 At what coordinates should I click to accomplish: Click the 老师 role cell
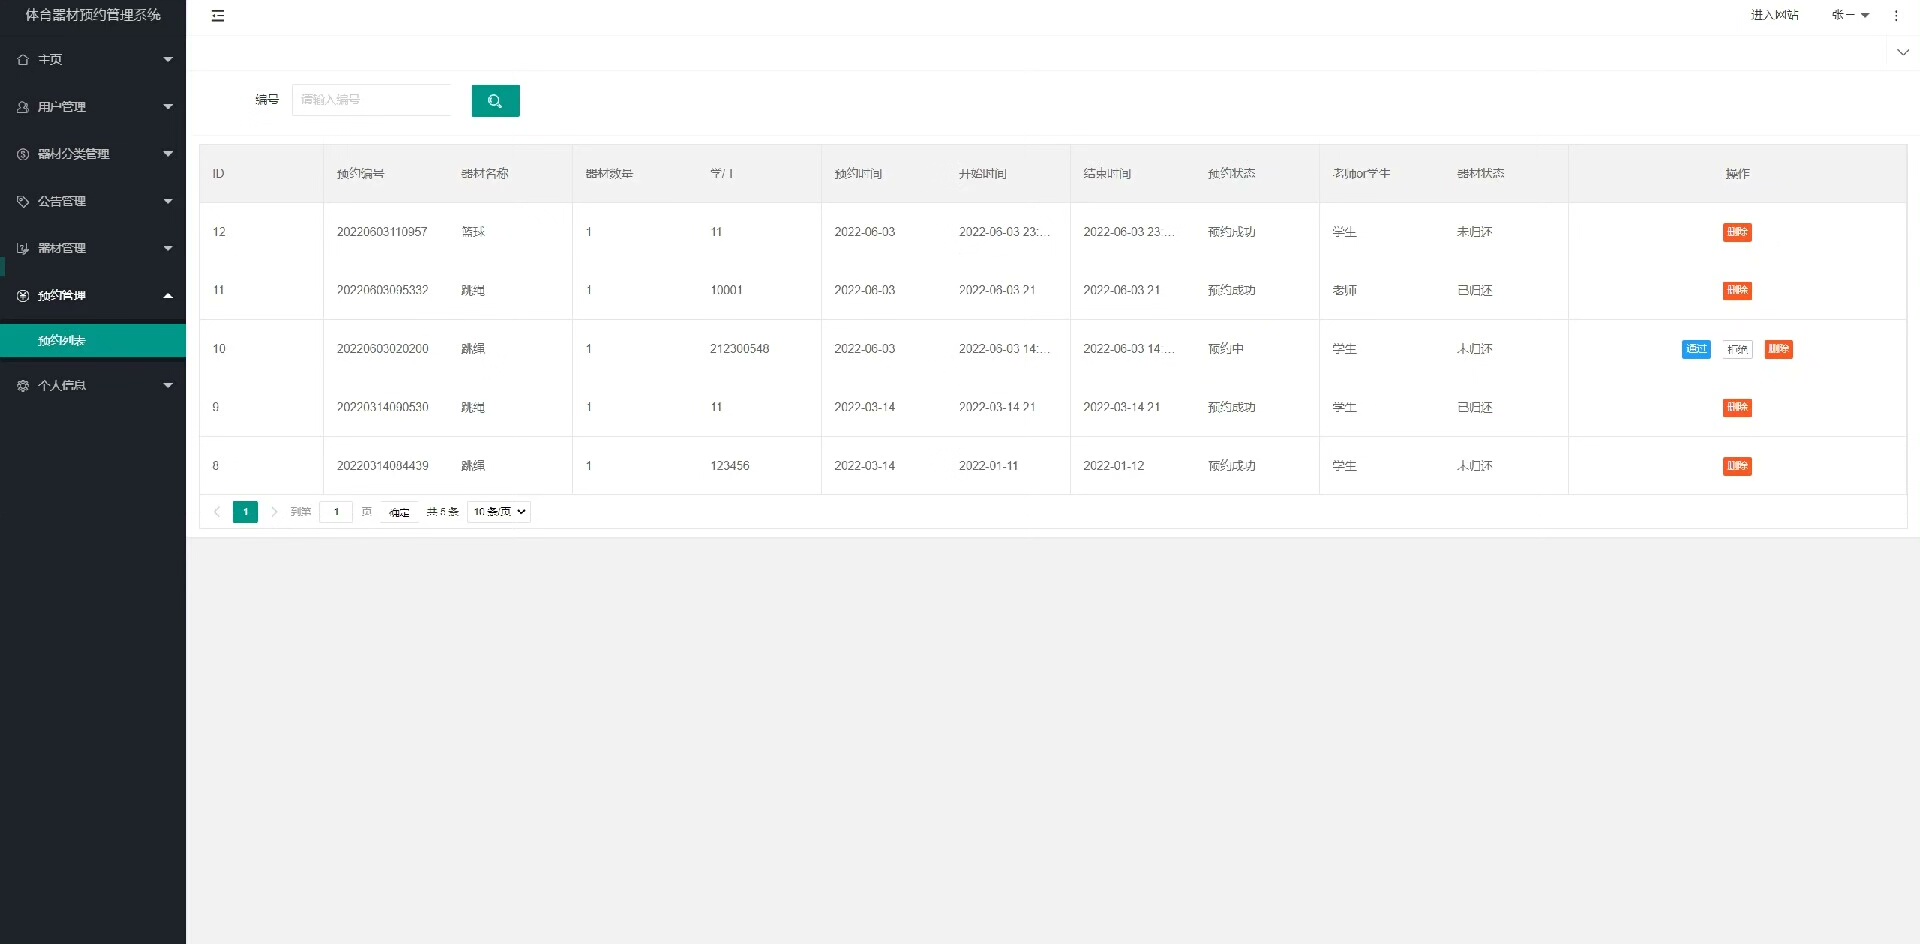click(1344, 290)
